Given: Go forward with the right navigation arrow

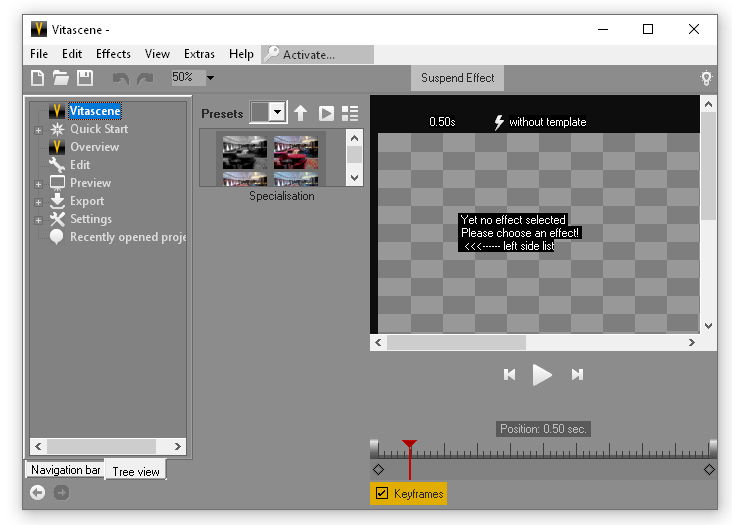Looking at the screenshot, I should (x=61, y=492).
